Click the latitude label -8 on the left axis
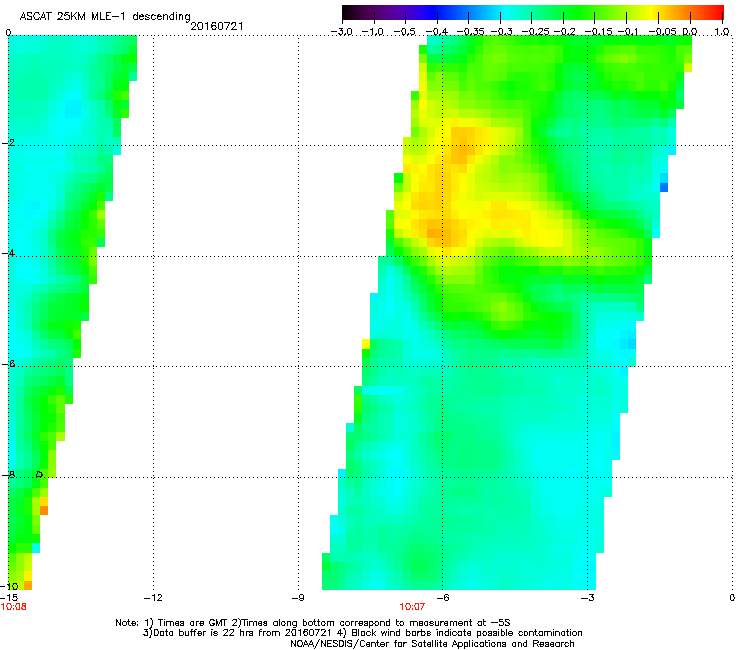The image size is (740, 650). [x=8, y=474]
